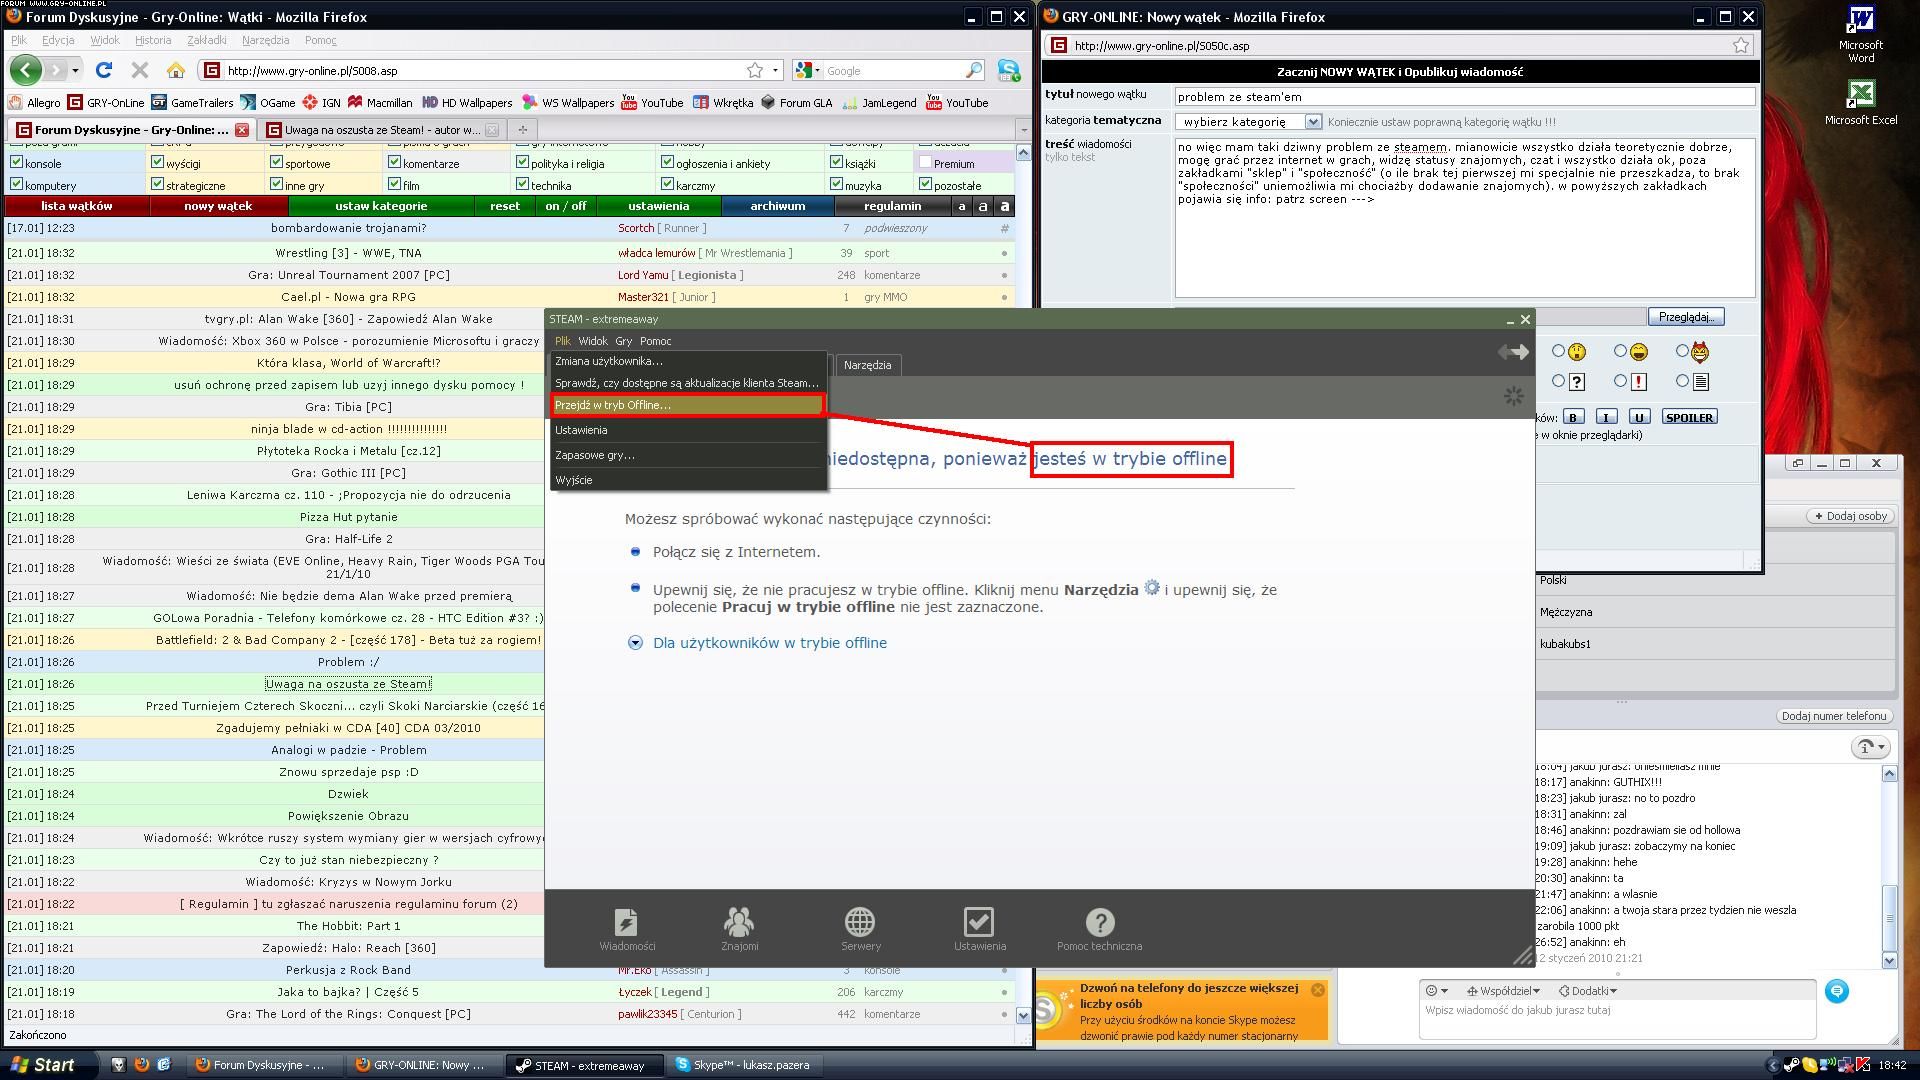Image resolution: width=1920 pixels, height=1080 pixels.
Task: Select the exclamation mark icon radio button
Action: 1620,381
